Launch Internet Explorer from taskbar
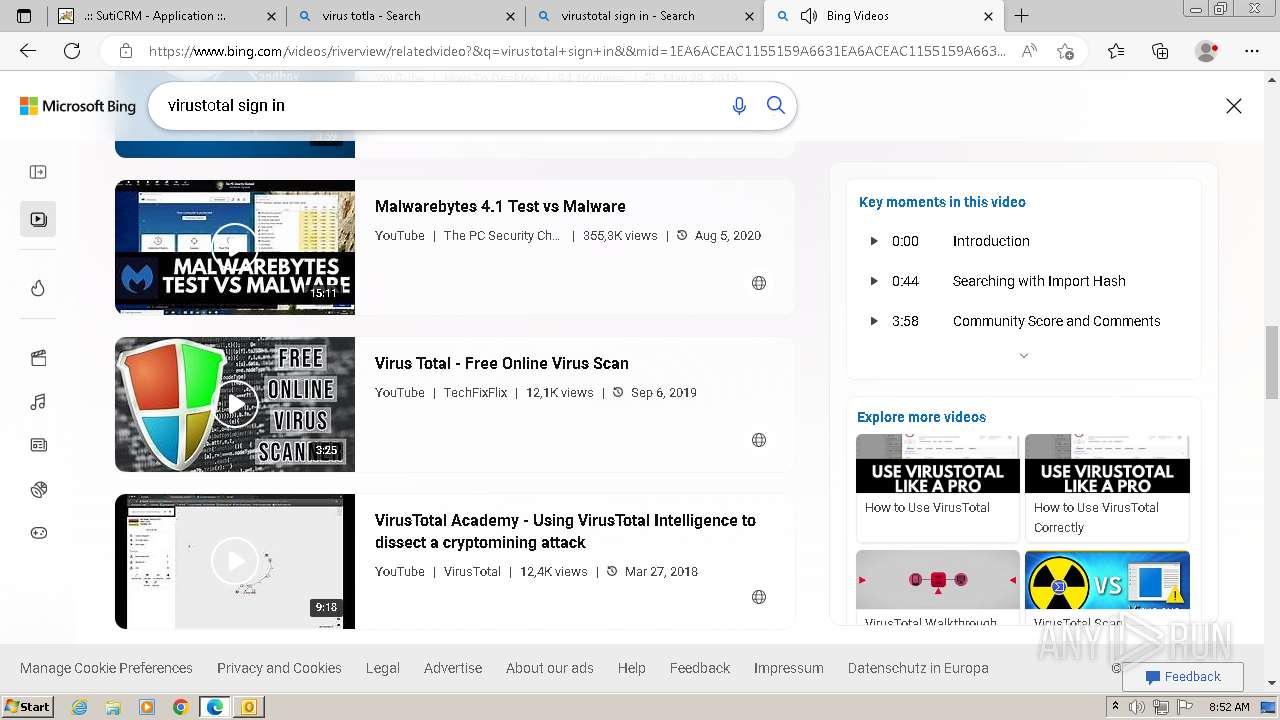 (x=79, y=707)
